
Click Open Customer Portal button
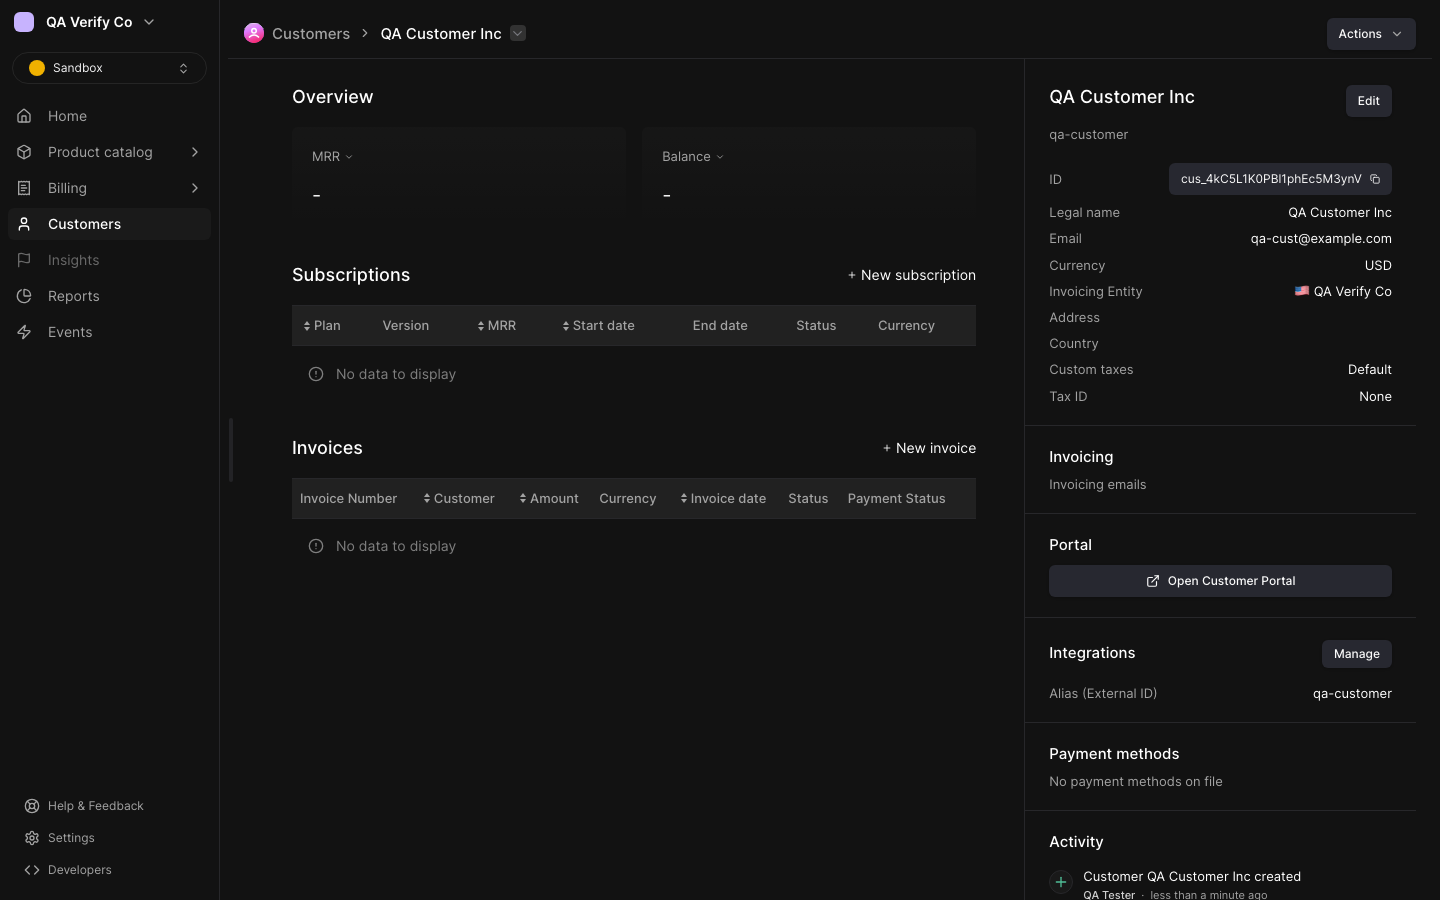[1220, 581]
